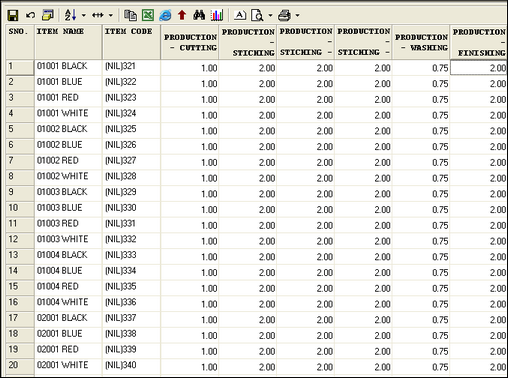Click the Internet Explorer browser icon

[165, 15]
